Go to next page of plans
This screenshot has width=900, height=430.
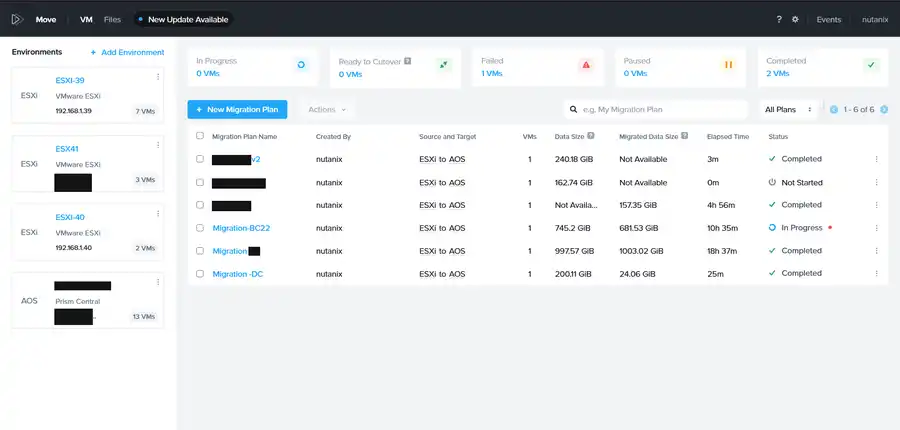884,110
